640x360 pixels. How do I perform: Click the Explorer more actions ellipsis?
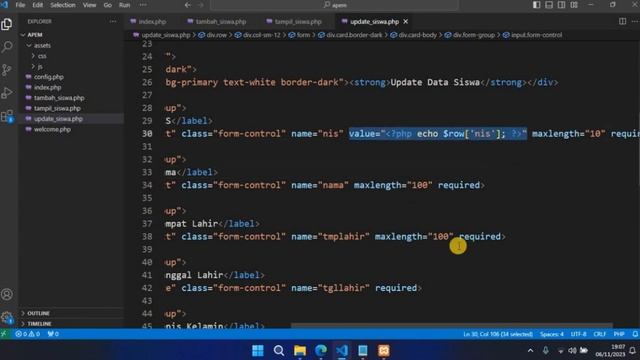coord(113,21)
